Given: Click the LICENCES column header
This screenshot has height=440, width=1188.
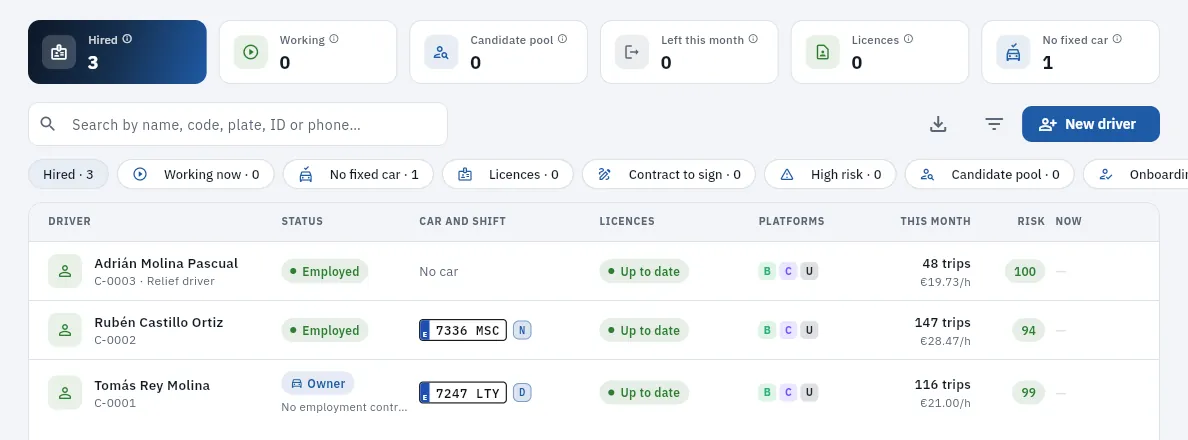Looking at the screenshot, I should tap(627, 221).
